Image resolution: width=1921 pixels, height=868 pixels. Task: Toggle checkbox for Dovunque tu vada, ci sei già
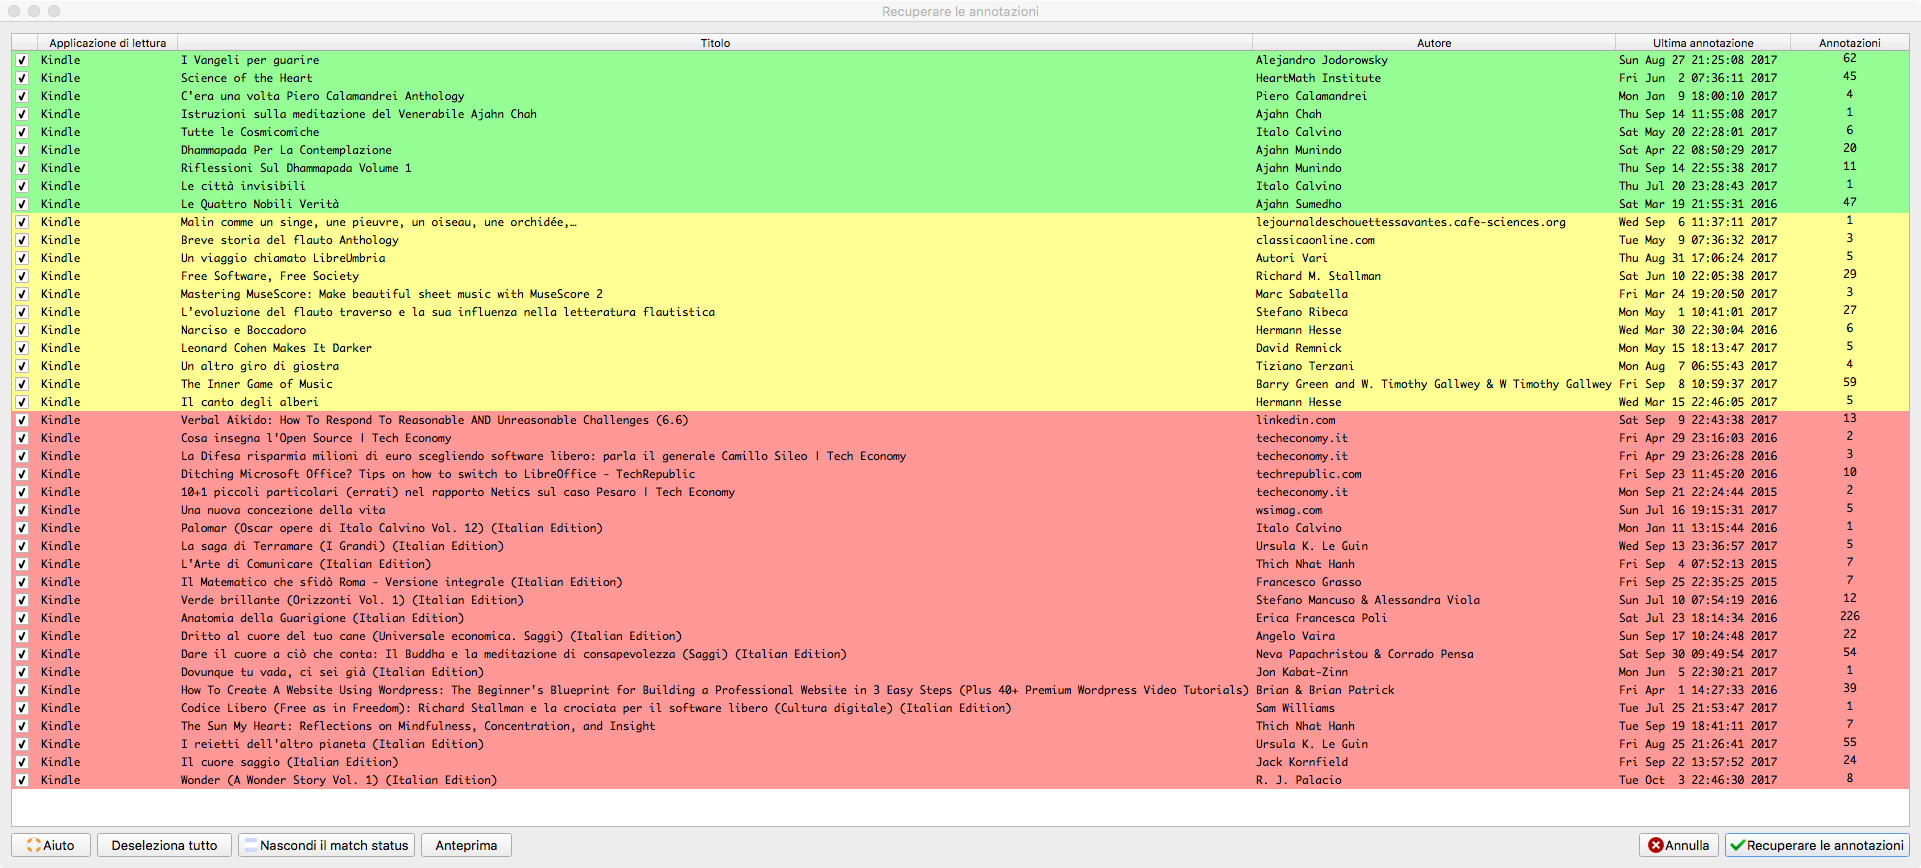tap(22, 672)
